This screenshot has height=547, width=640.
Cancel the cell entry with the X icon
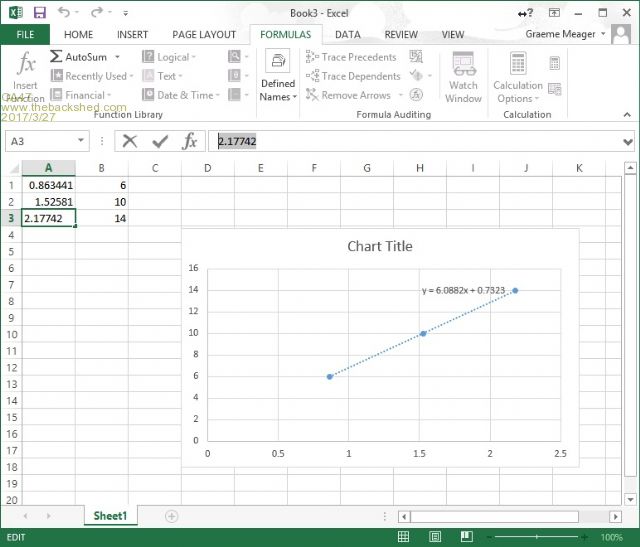click(130, 141)
